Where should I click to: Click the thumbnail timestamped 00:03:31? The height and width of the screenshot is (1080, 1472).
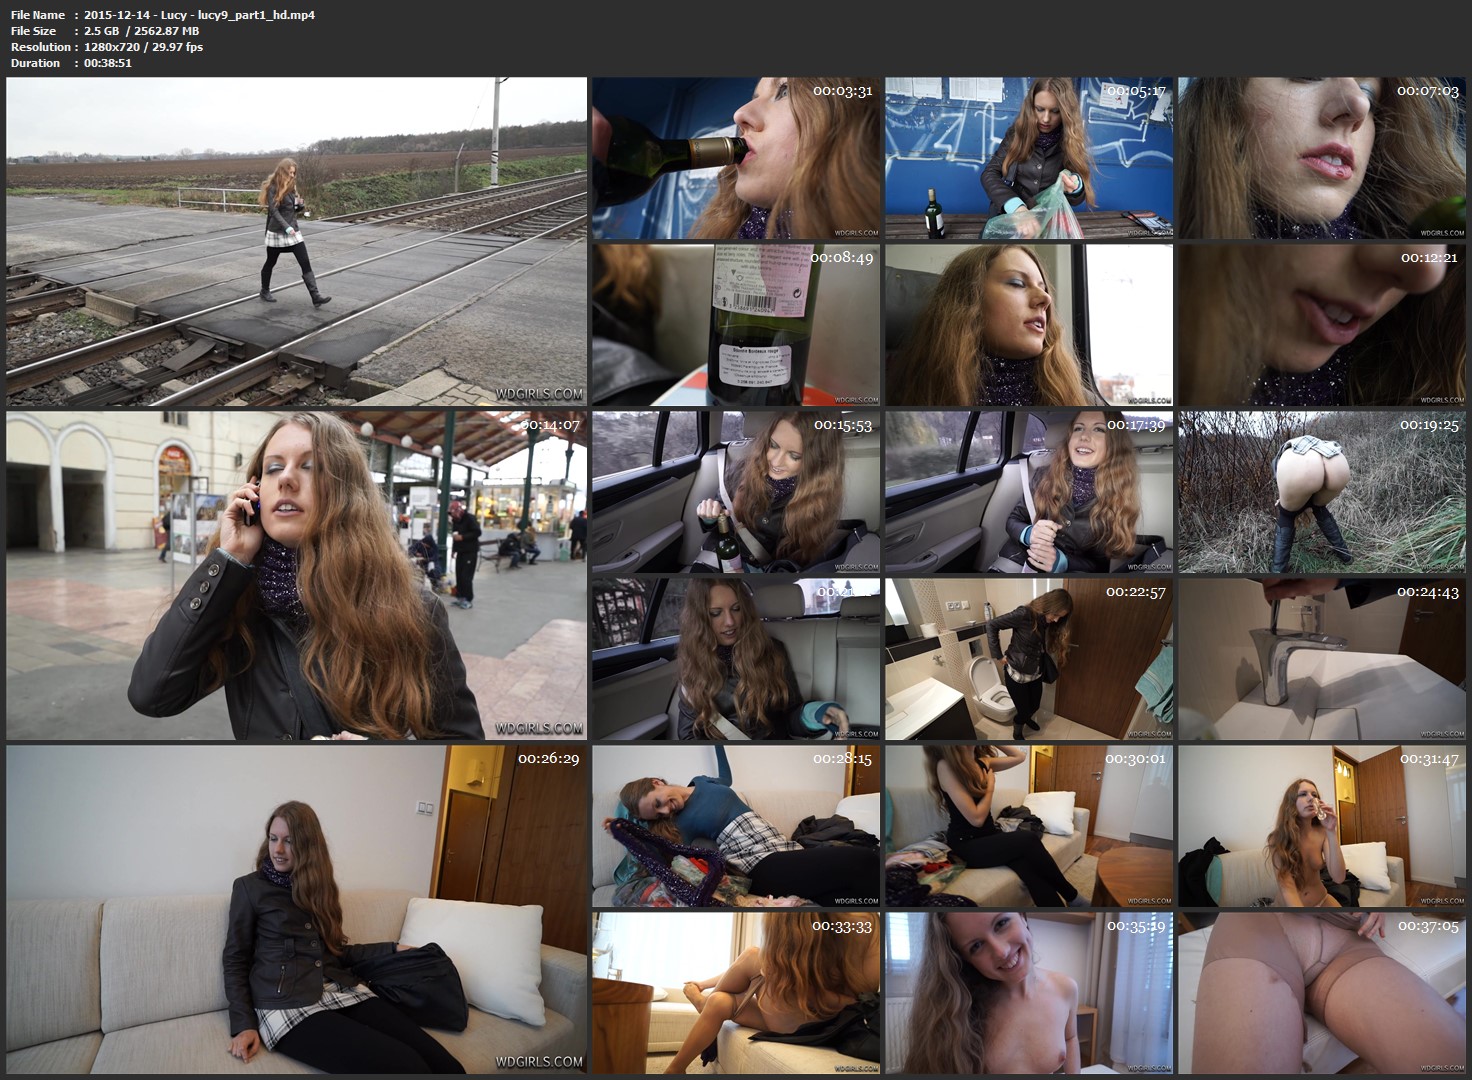(735, 158)
